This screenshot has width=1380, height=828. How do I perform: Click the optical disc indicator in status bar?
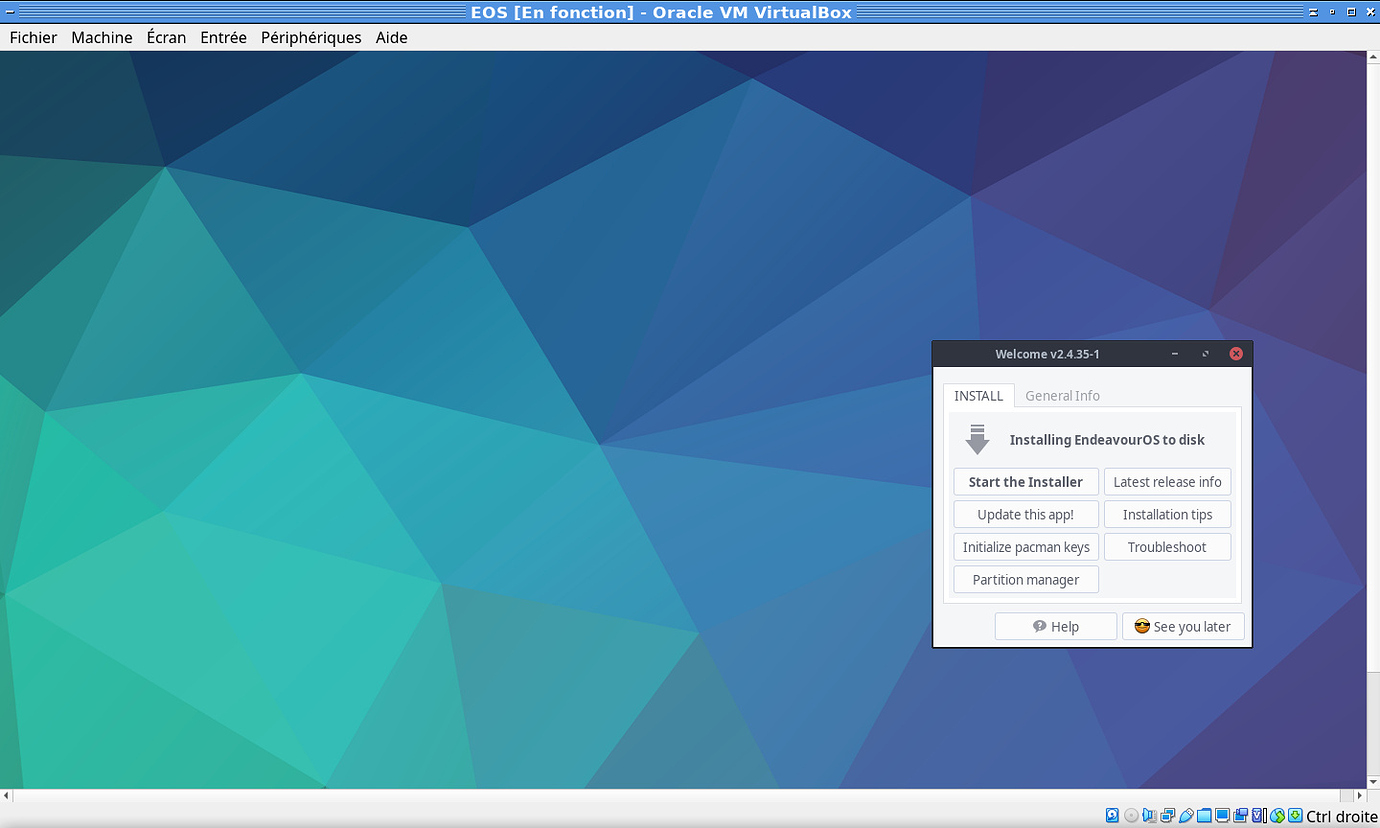(x=1131, y=816)
